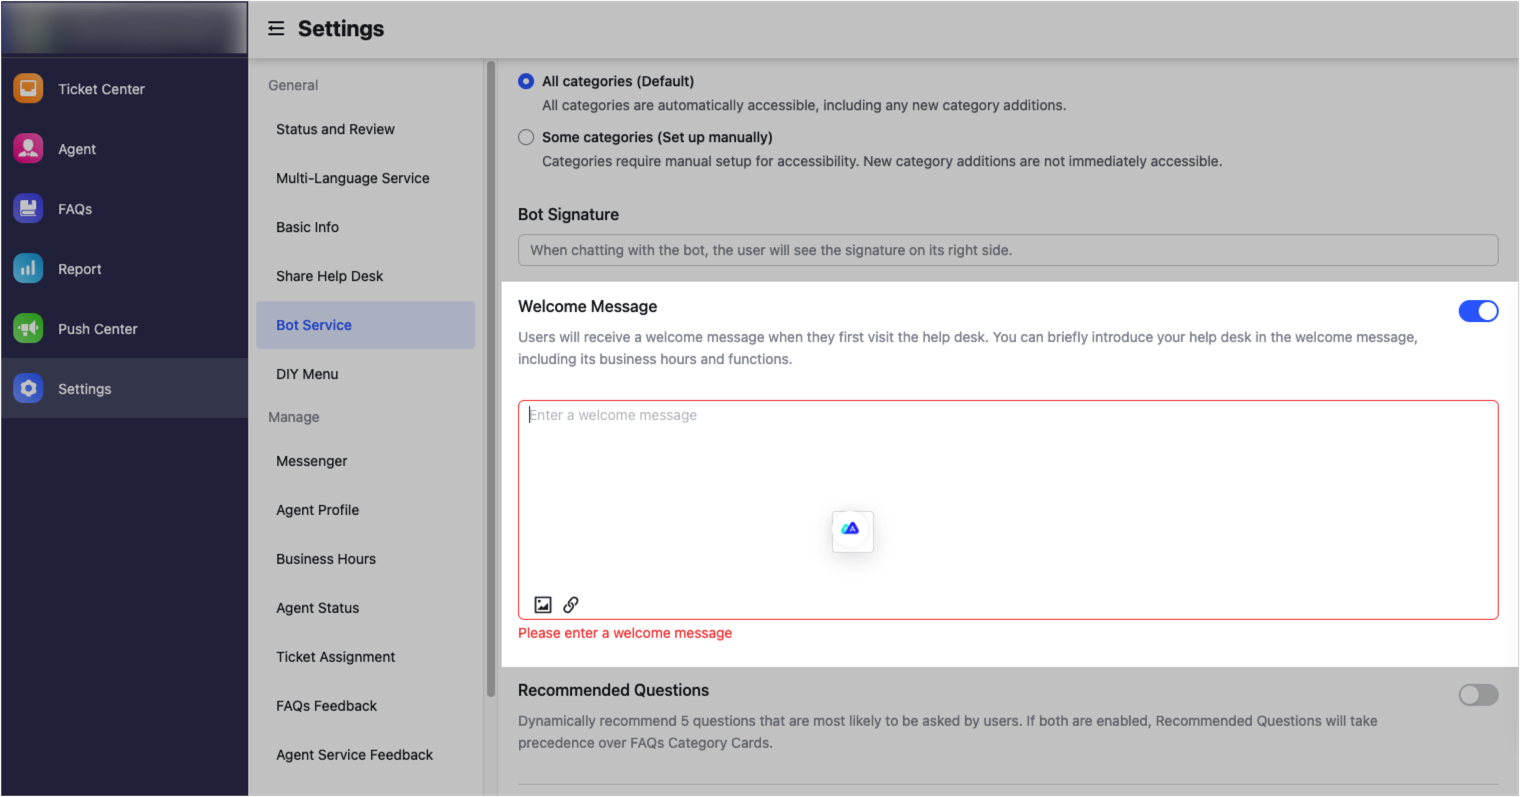Click the Recommended Questions heading
1520x797 pixels.
point(613,690)
